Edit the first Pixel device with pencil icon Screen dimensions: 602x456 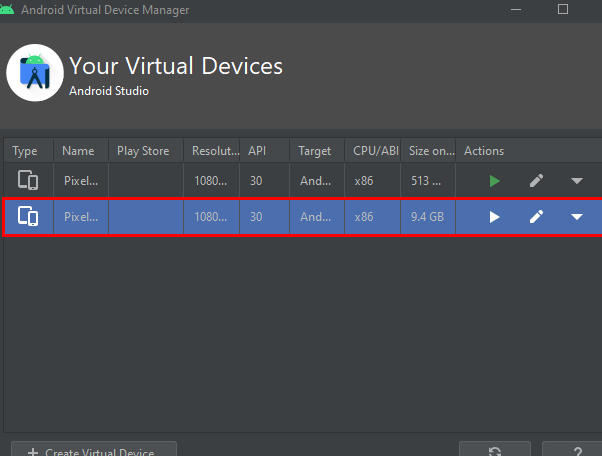[x=537, y=181]
